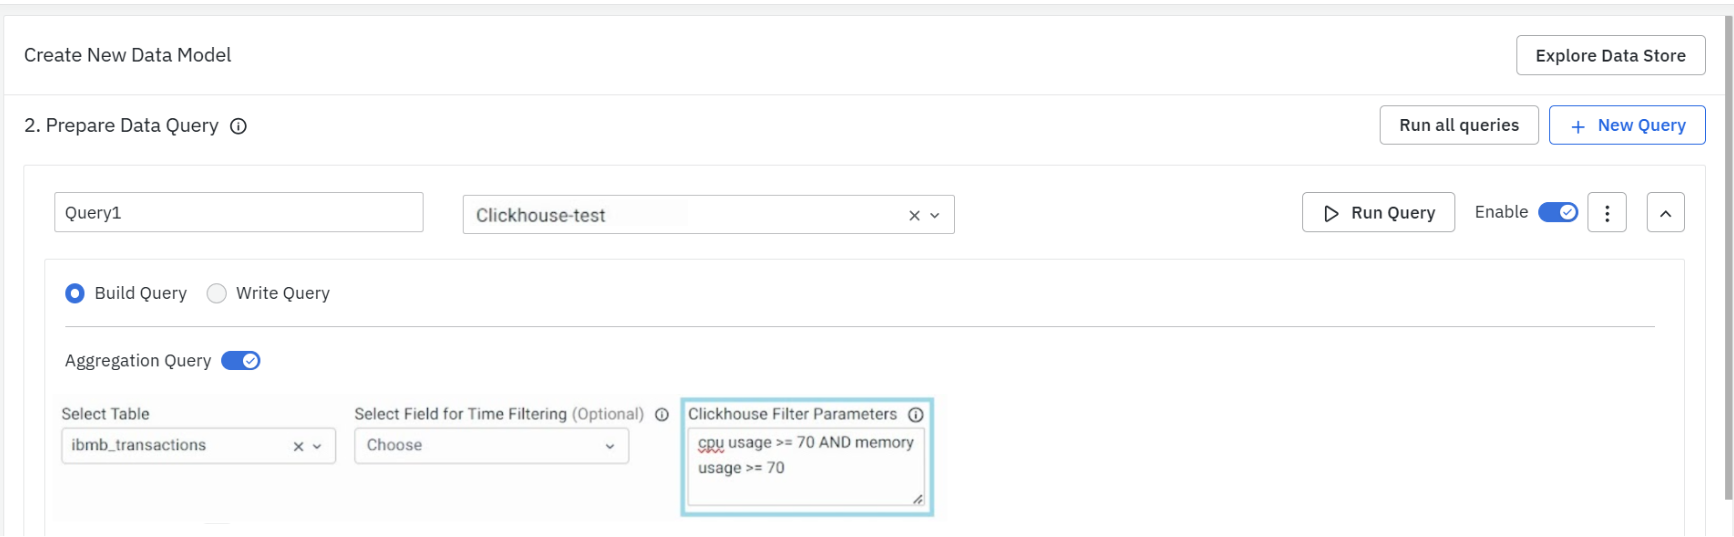Image resolution: width=1734 pixels, height=537 pixels.
Task: Collapse the Query1 panel with chevron
Action: tap(1665, 213)
